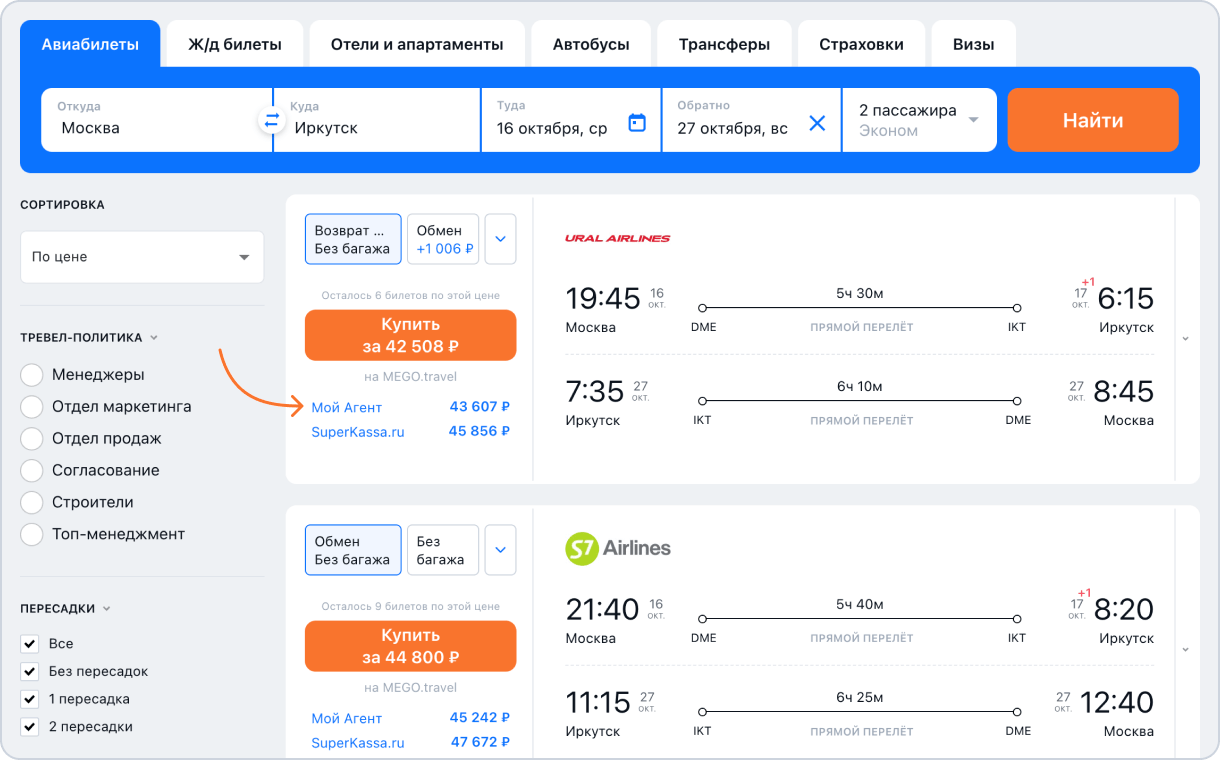Open calendar icon in departure date field
This screenshot has height=760, width=1220.
637,122
